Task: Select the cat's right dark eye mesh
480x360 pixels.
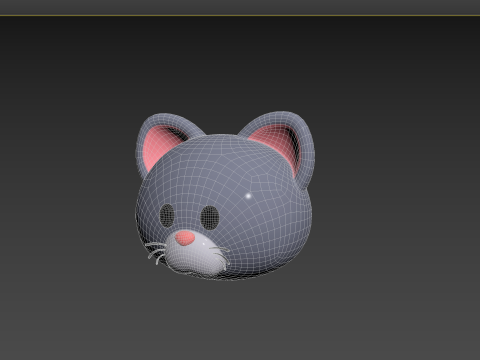Action: (x=210, y=218)
